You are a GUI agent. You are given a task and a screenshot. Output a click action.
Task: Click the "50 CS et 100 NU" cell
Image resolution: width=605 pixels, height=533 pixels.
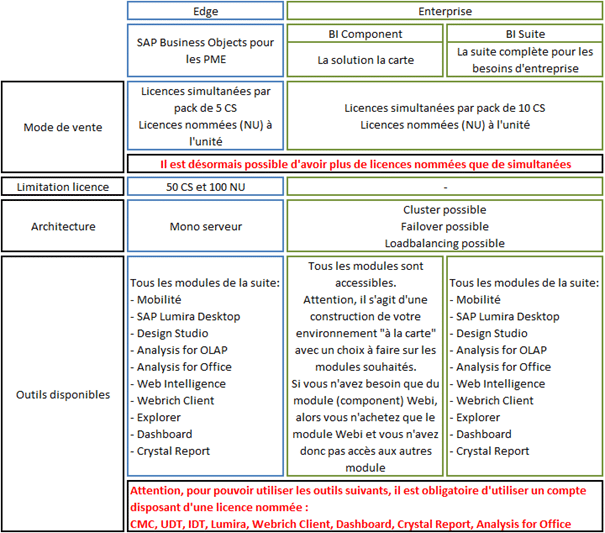[x=205, y=187]
